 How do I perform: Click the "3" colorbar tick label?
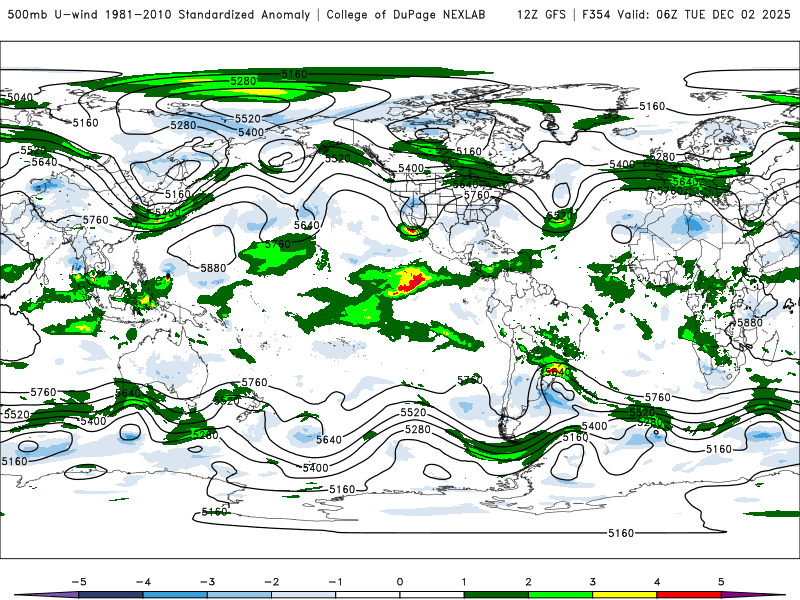(x=593, y=582)
